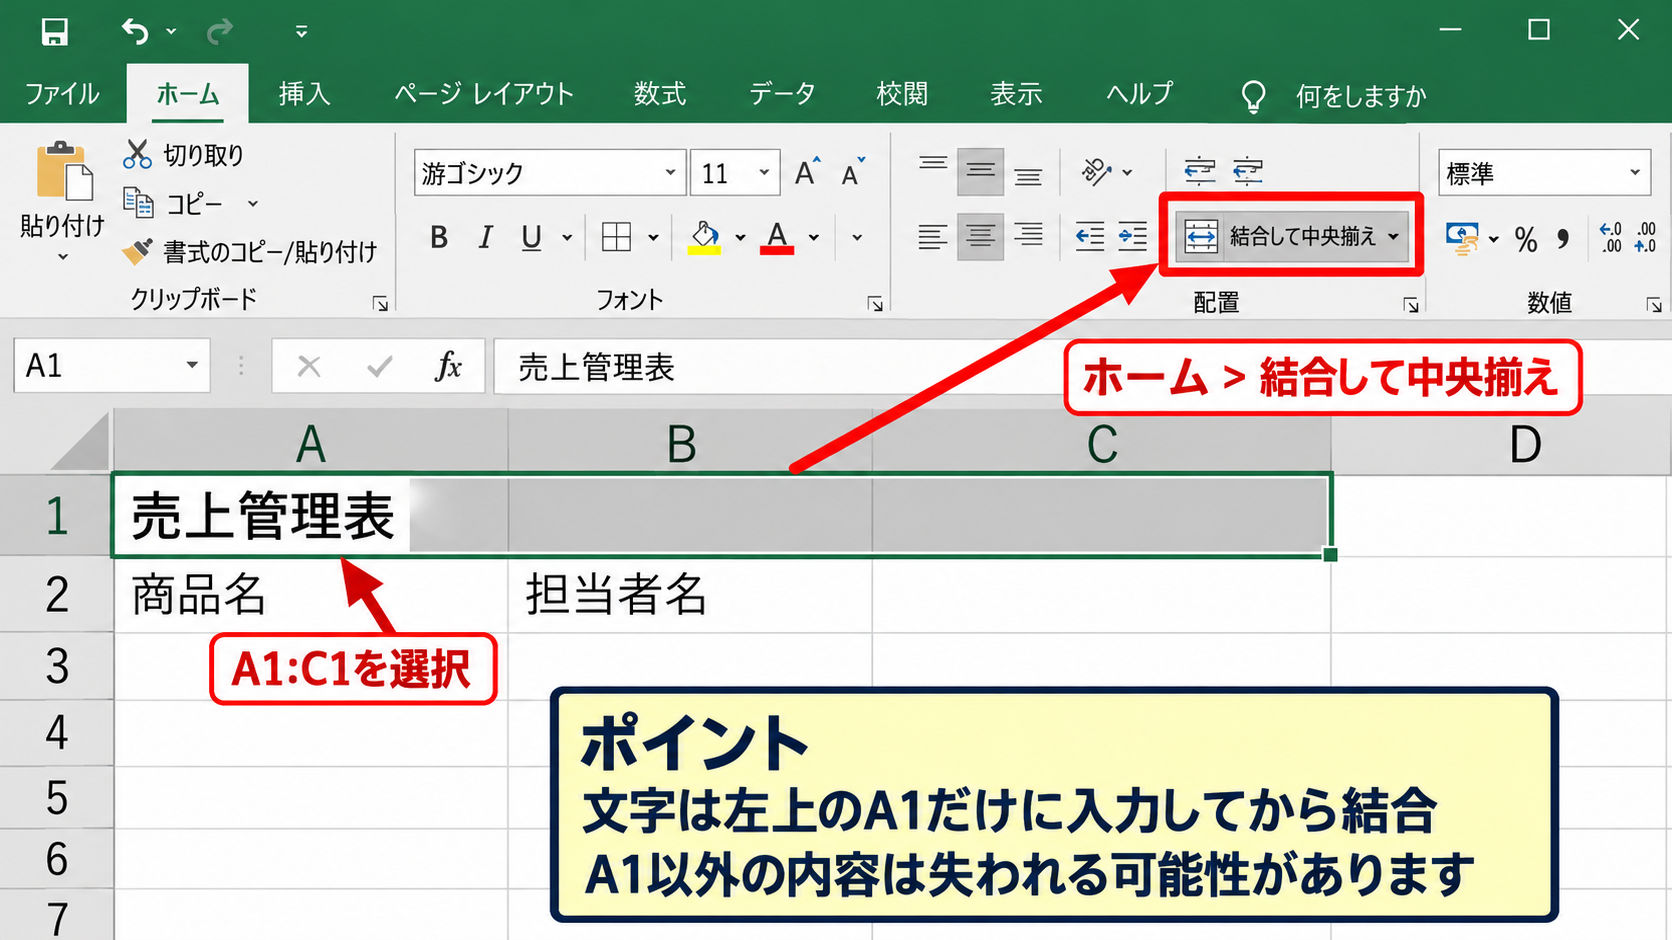Click the 何をしますか search field
The height and width of the screenshot is (940, 1672).
pyautogui.click(x=1361, y=96)
